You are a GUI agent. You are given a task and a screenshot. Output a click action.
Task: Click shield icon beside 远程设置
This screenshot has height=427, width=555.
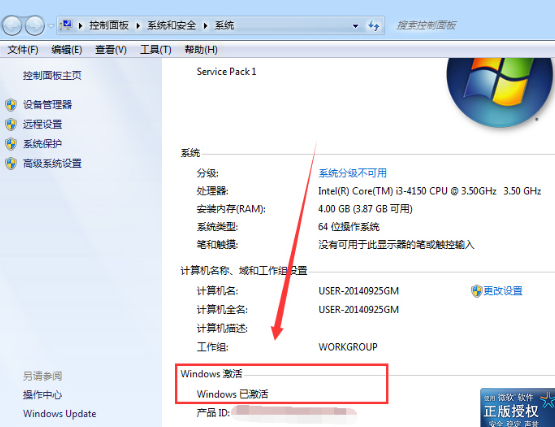tap(11, 124)
